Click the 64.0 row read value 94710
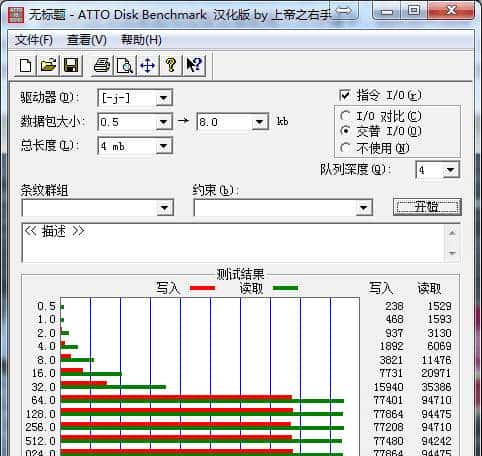The height and width of the screenshot is (456, 482). click(x=436, y=400)
